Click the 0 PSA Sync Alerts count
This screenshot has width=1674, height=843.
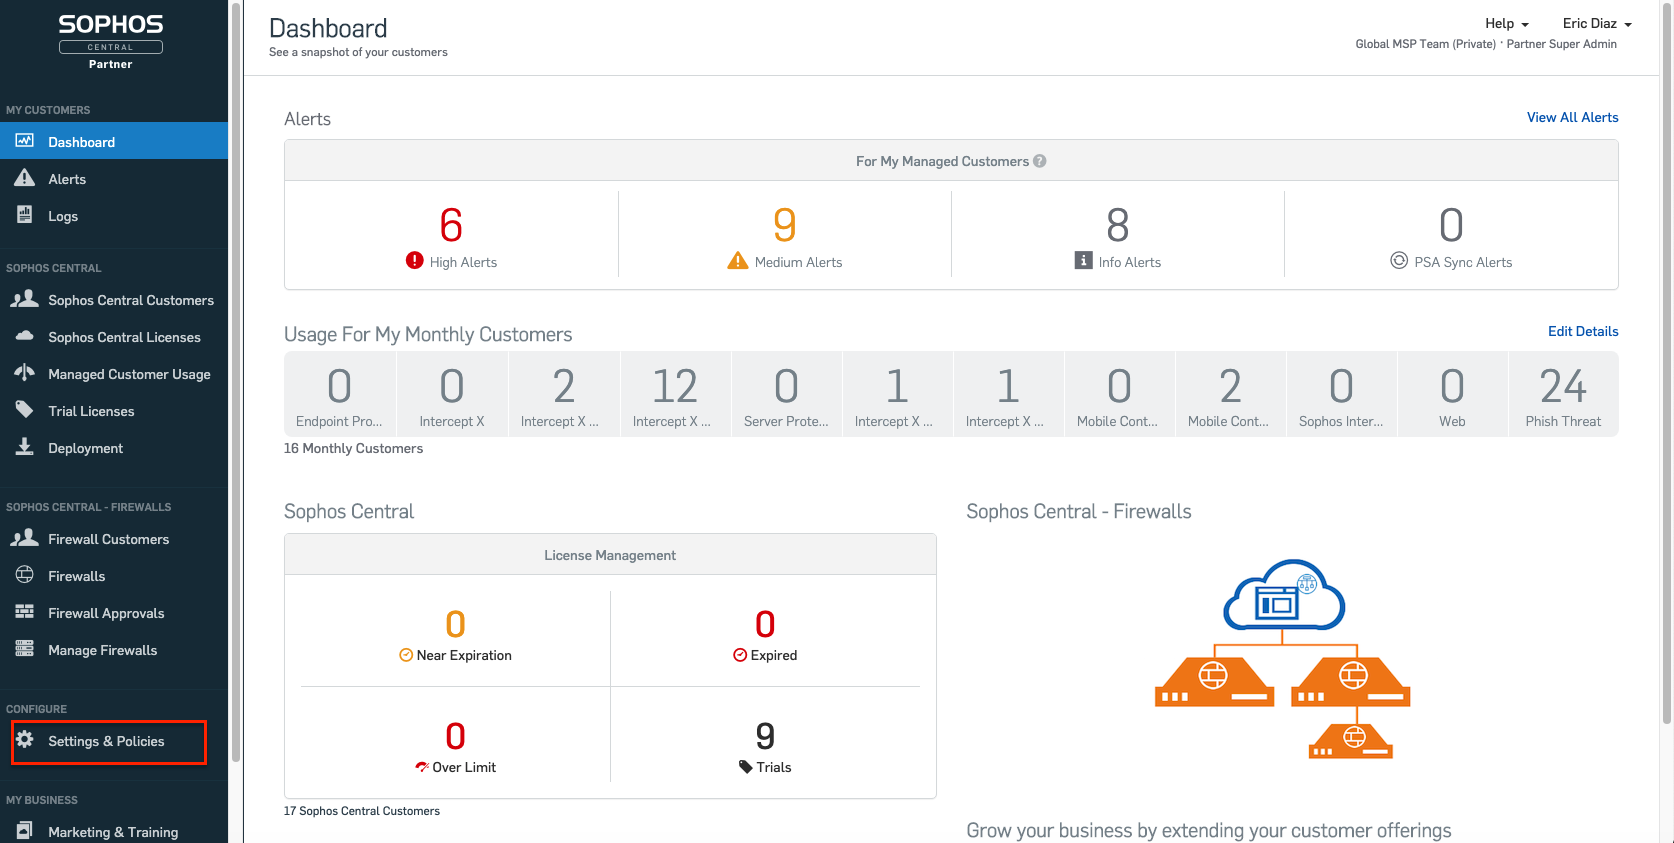click(x=1451, y=225)
